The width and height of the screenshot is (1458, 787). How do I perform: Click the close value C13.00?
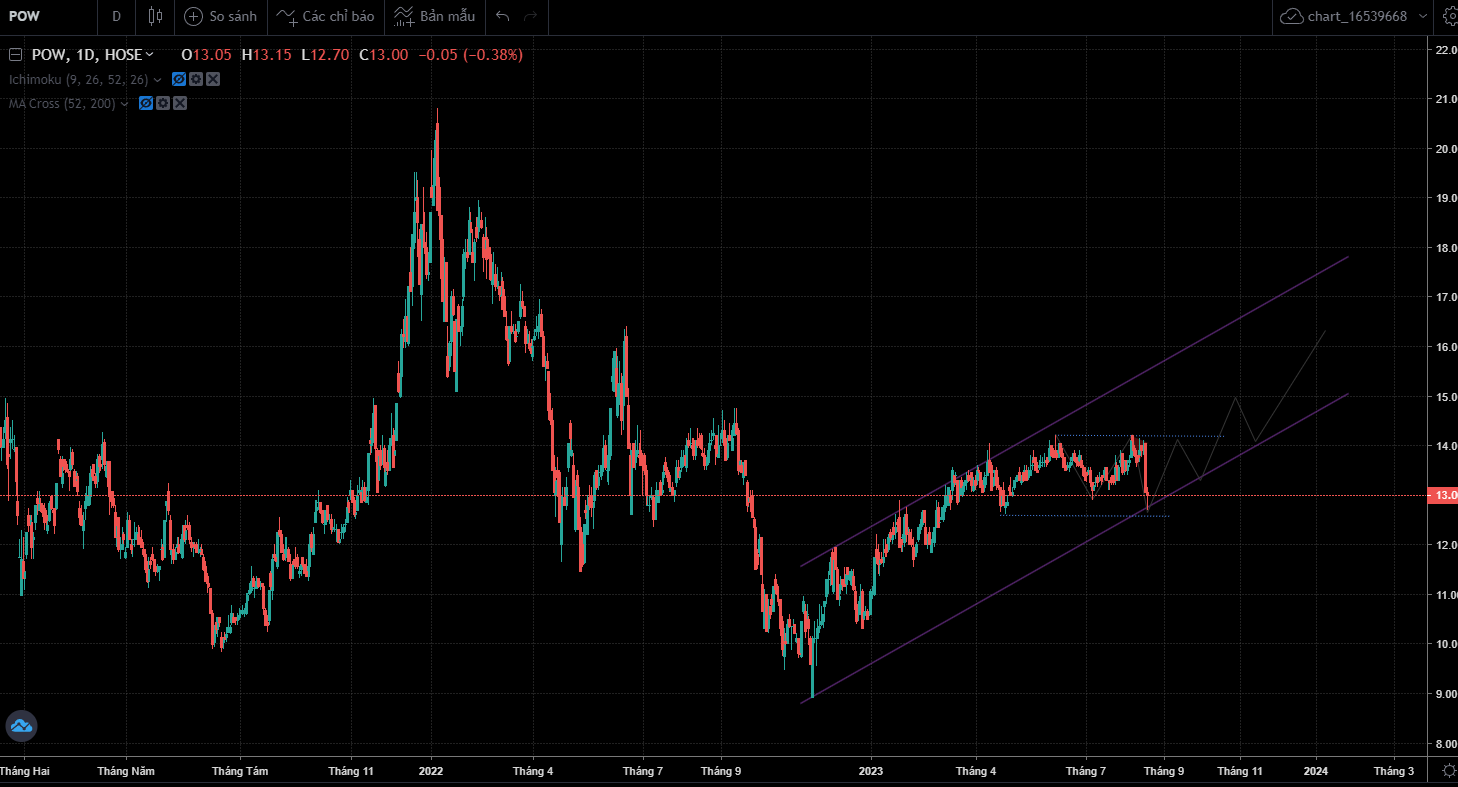click(x=384, y=55)
